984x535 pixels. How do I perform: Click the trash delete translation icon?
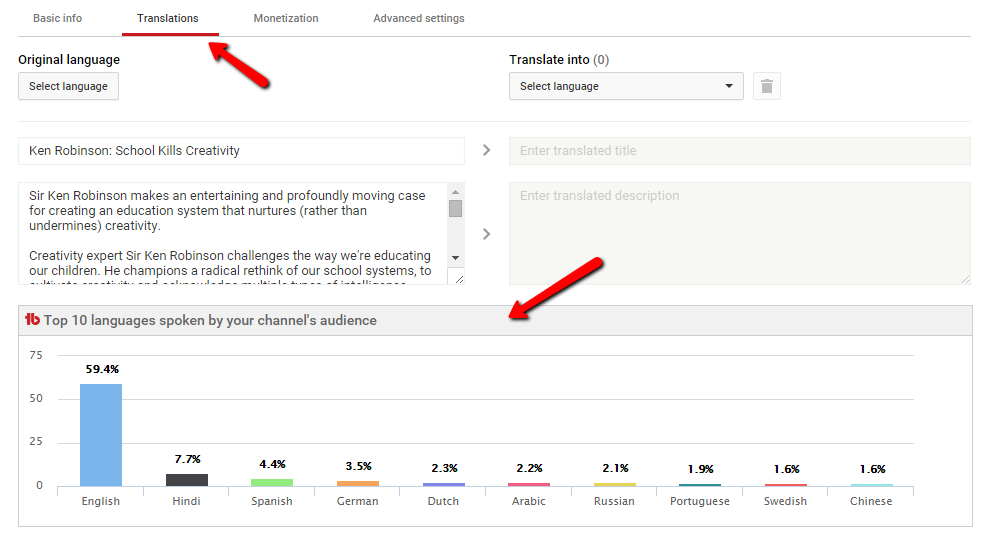point(766,86)
